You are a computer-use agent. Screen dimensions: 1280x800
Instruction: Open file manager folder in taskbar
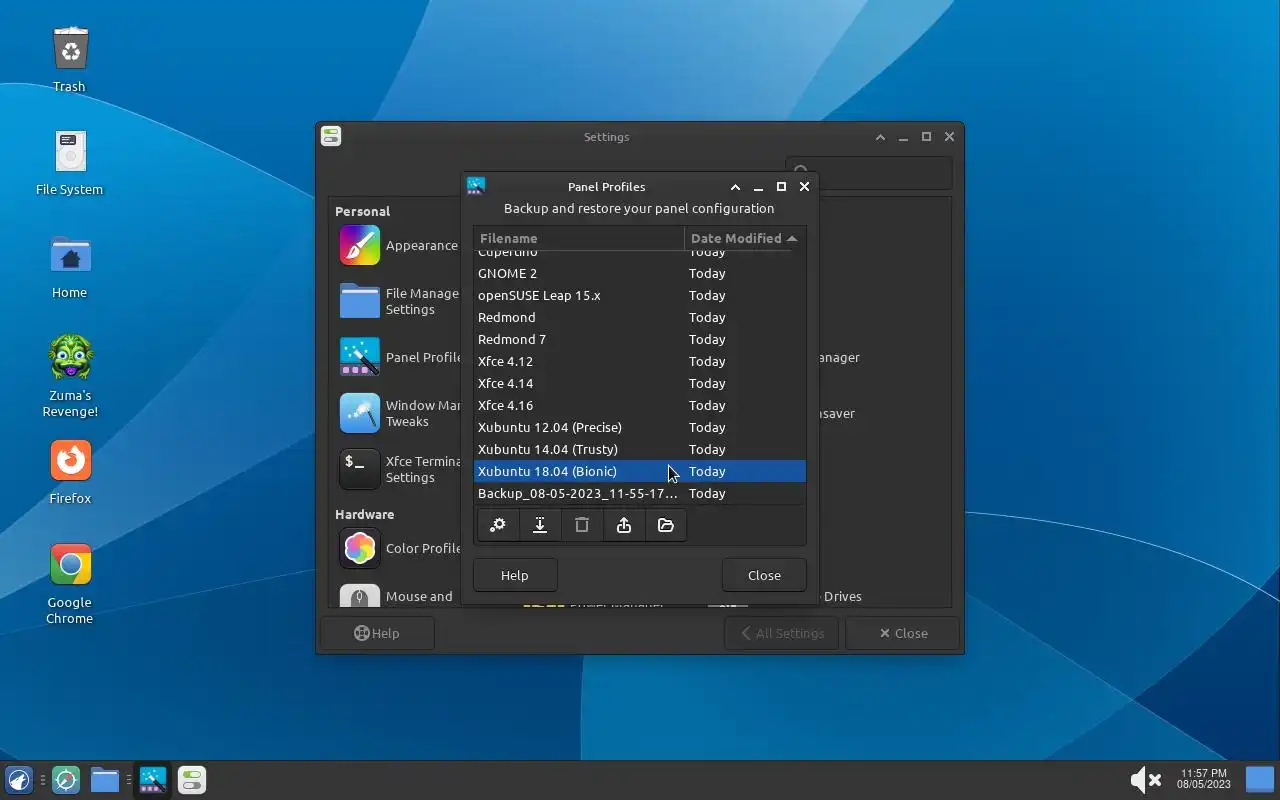click(105, 780)
